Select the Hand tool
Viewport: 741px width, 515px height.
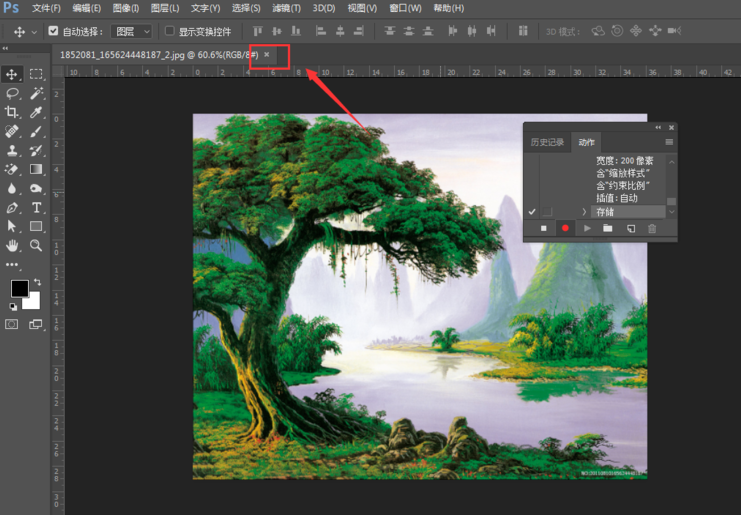[12, 245]
